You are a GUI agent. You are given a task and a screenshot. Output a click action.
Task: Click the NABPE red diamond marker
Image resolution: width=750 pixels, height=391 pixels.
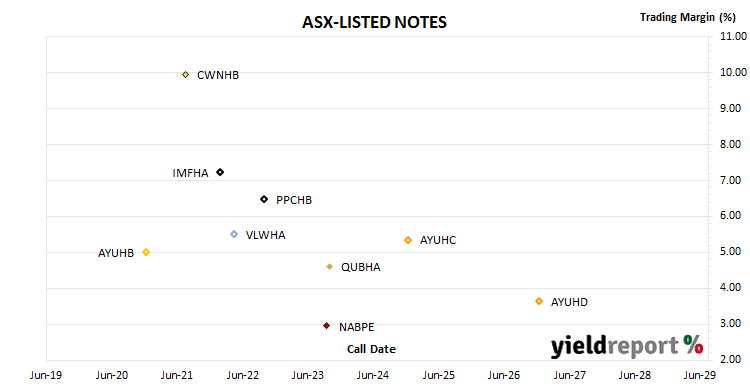click(327, 326)
